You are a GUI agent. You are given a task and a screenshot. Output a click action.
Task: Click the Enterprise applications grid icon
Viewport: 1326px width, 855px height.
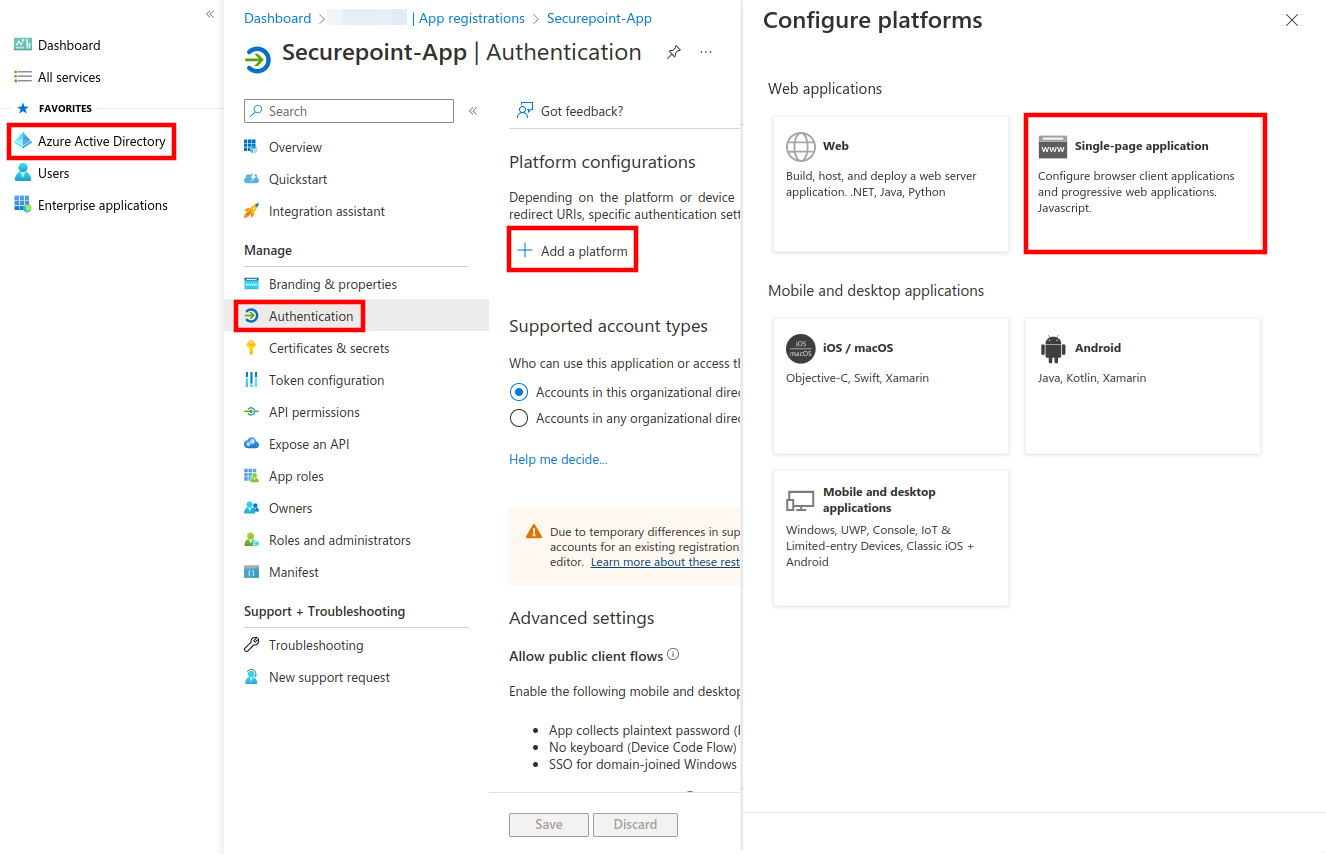pos(23,205)
